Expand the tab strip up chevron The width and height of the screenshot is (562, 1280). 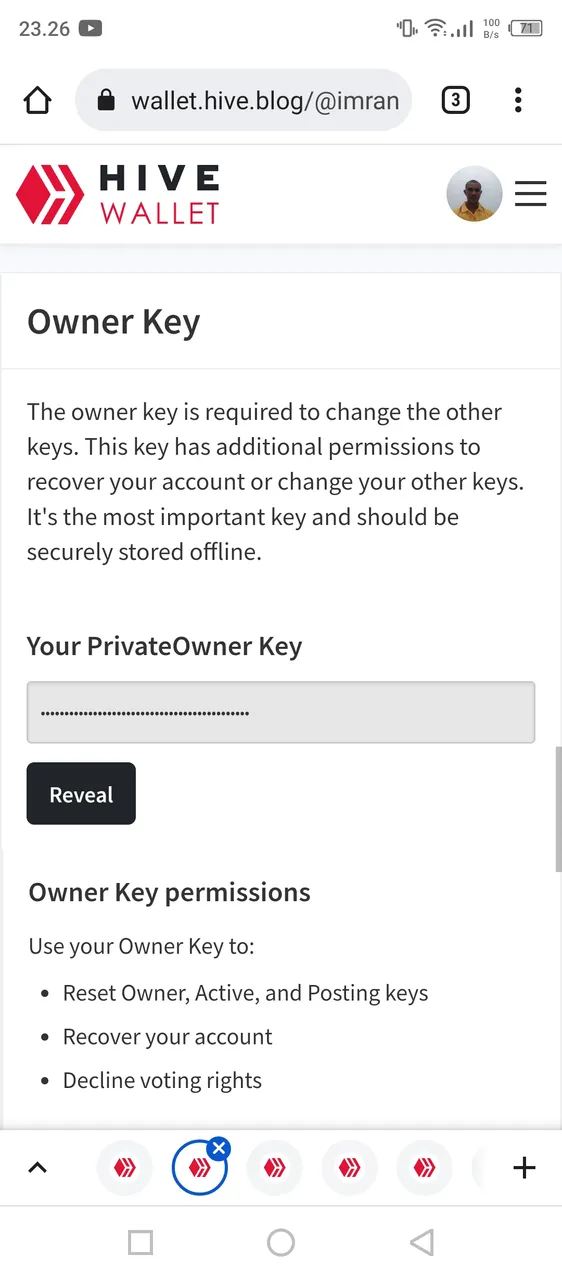coord(37,1167)
